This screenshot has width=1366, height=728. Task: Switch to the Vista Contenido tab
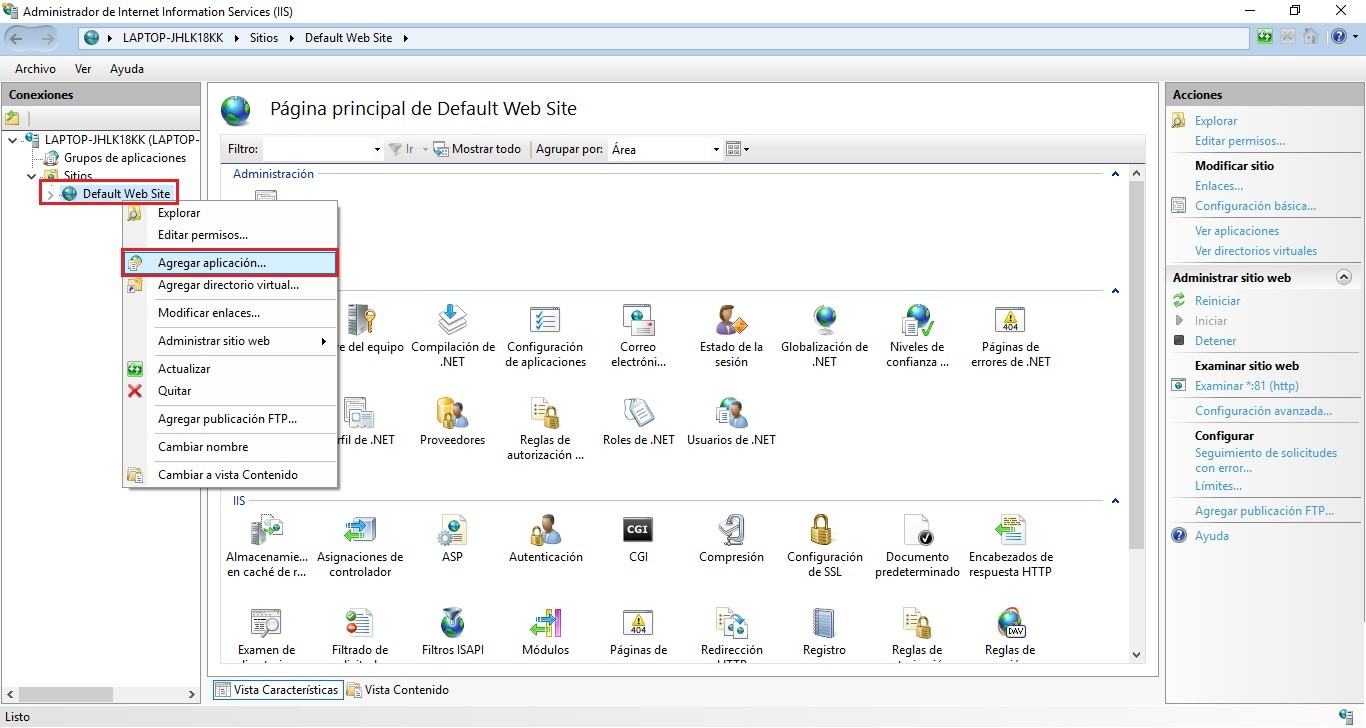click(x=398, y=690)
